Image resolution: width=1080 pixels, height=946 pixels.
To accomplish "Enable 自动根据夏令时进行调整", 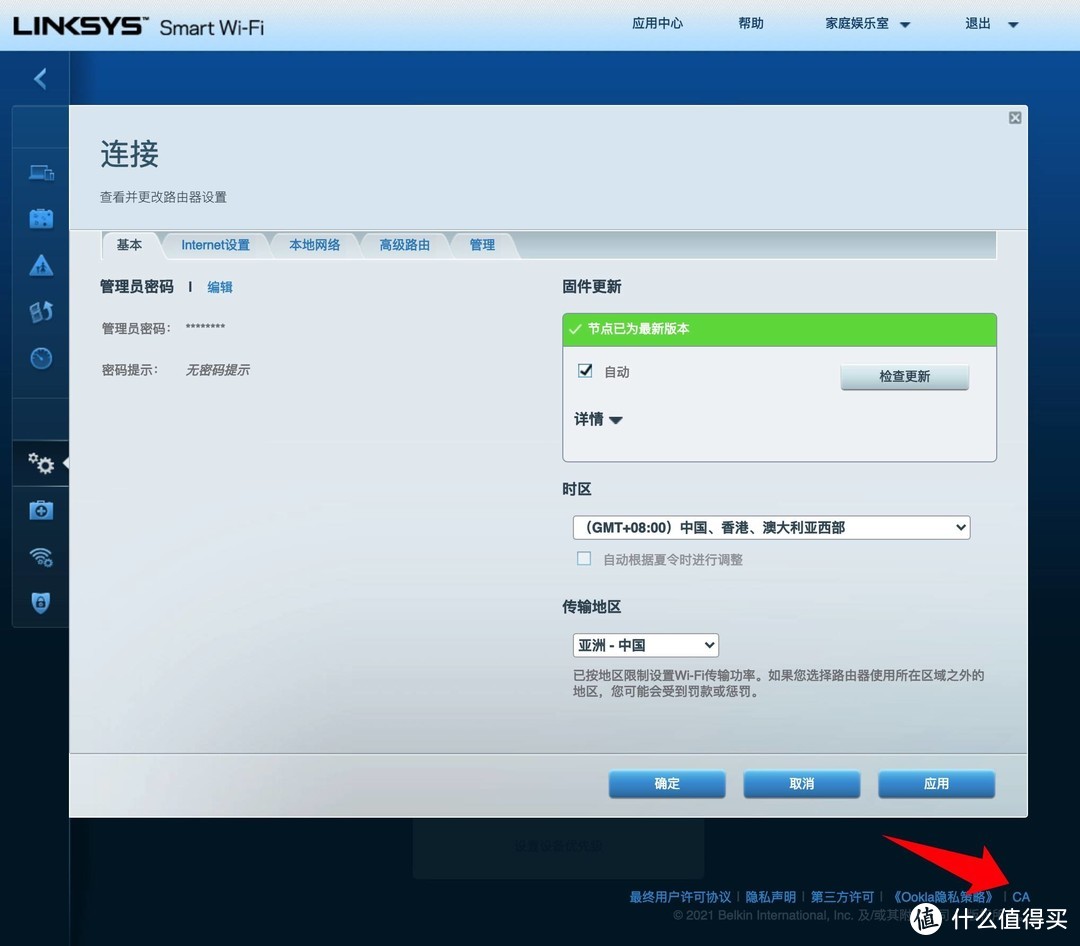I will pos(584,558).
